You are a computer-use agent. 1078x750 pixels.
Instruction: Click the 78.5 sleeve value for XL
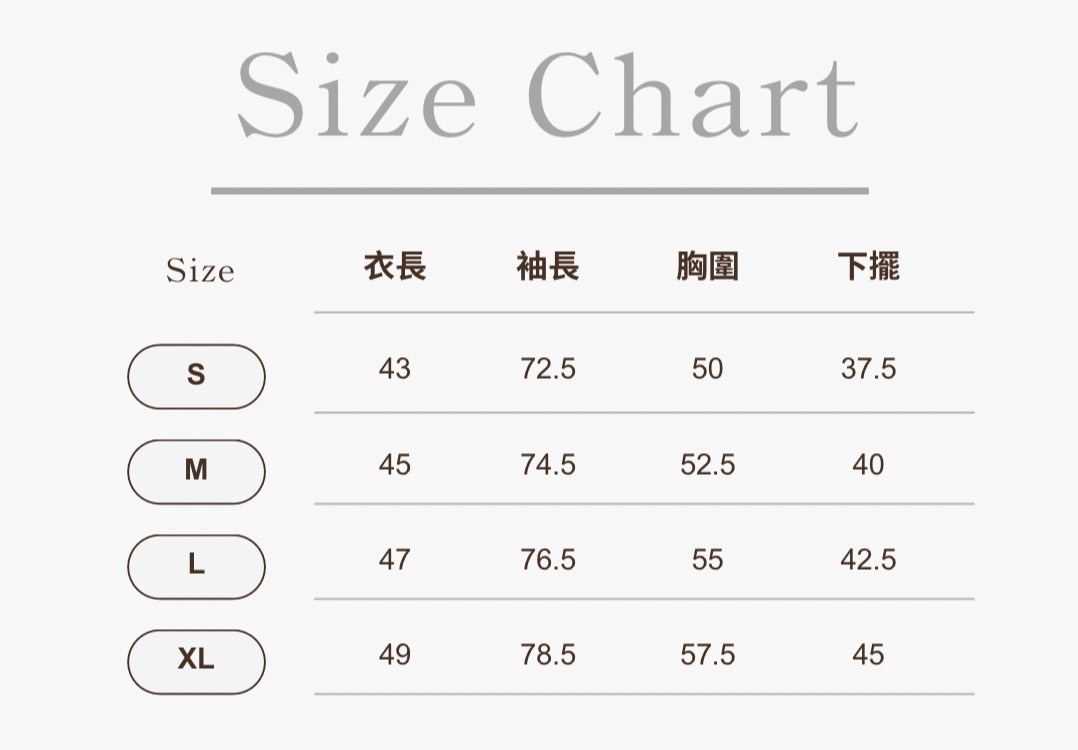click(x=548, y=655)
